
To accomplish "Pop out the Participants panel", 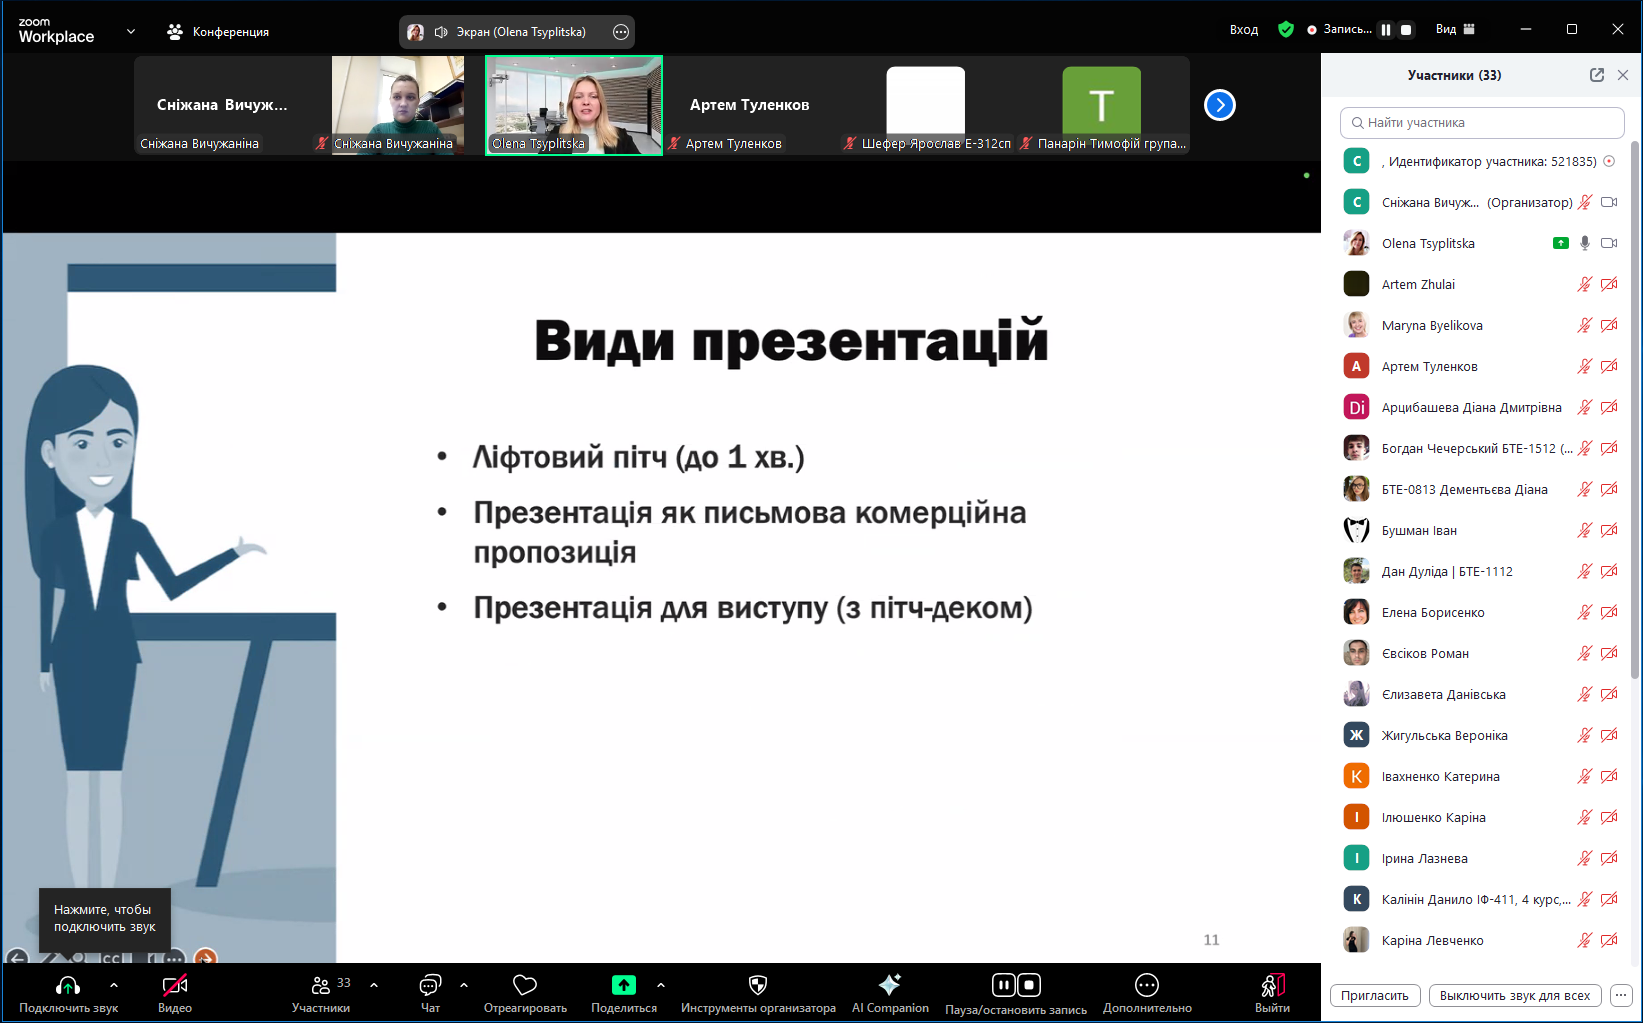I will tap(1597, 75).
